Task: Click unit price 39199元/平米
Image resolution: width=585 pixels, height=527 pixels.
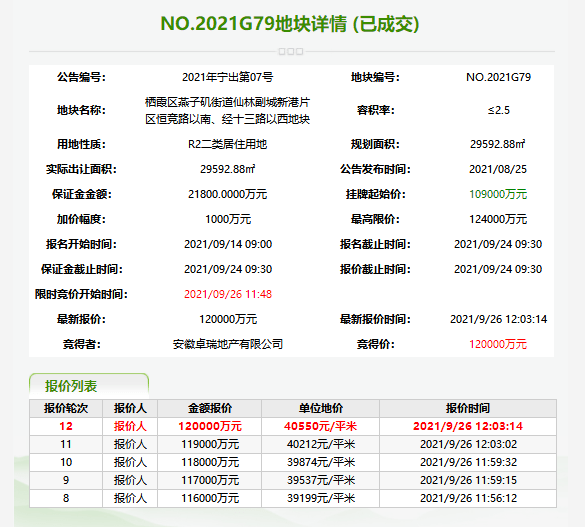Action: (x=320, y=498)
